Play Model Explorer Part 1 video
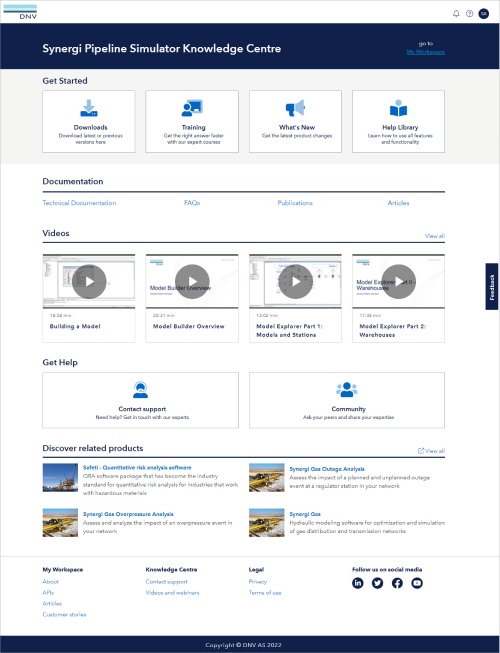The image size is (500, 653). (296, 282)
